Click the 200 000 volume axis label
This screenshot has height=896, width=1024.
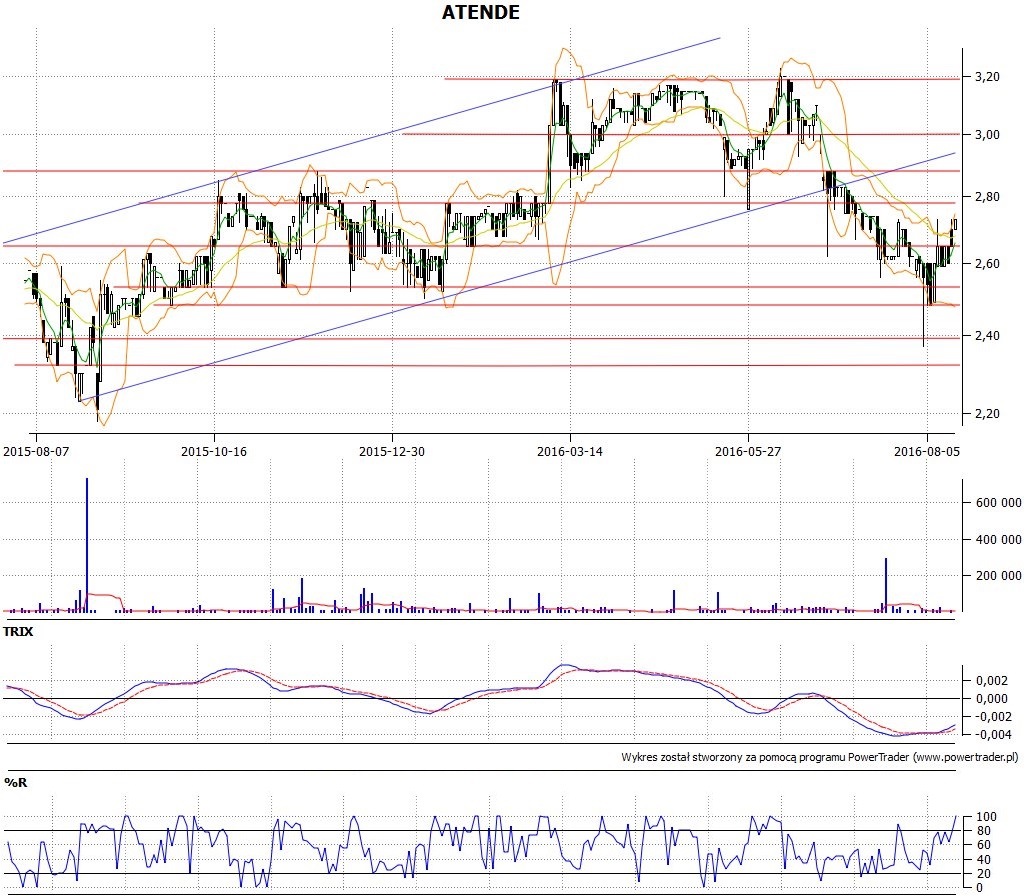point(999,576)
